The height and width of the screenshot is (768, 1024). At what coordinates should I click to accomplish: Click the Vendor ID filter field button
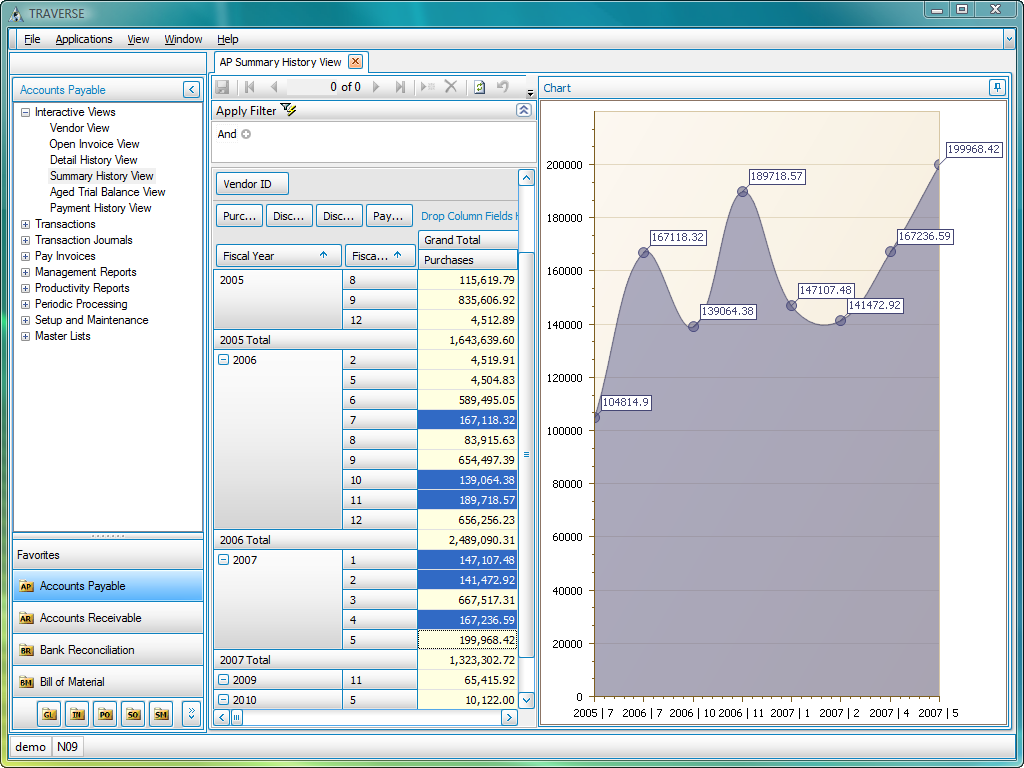click(252, 184)
